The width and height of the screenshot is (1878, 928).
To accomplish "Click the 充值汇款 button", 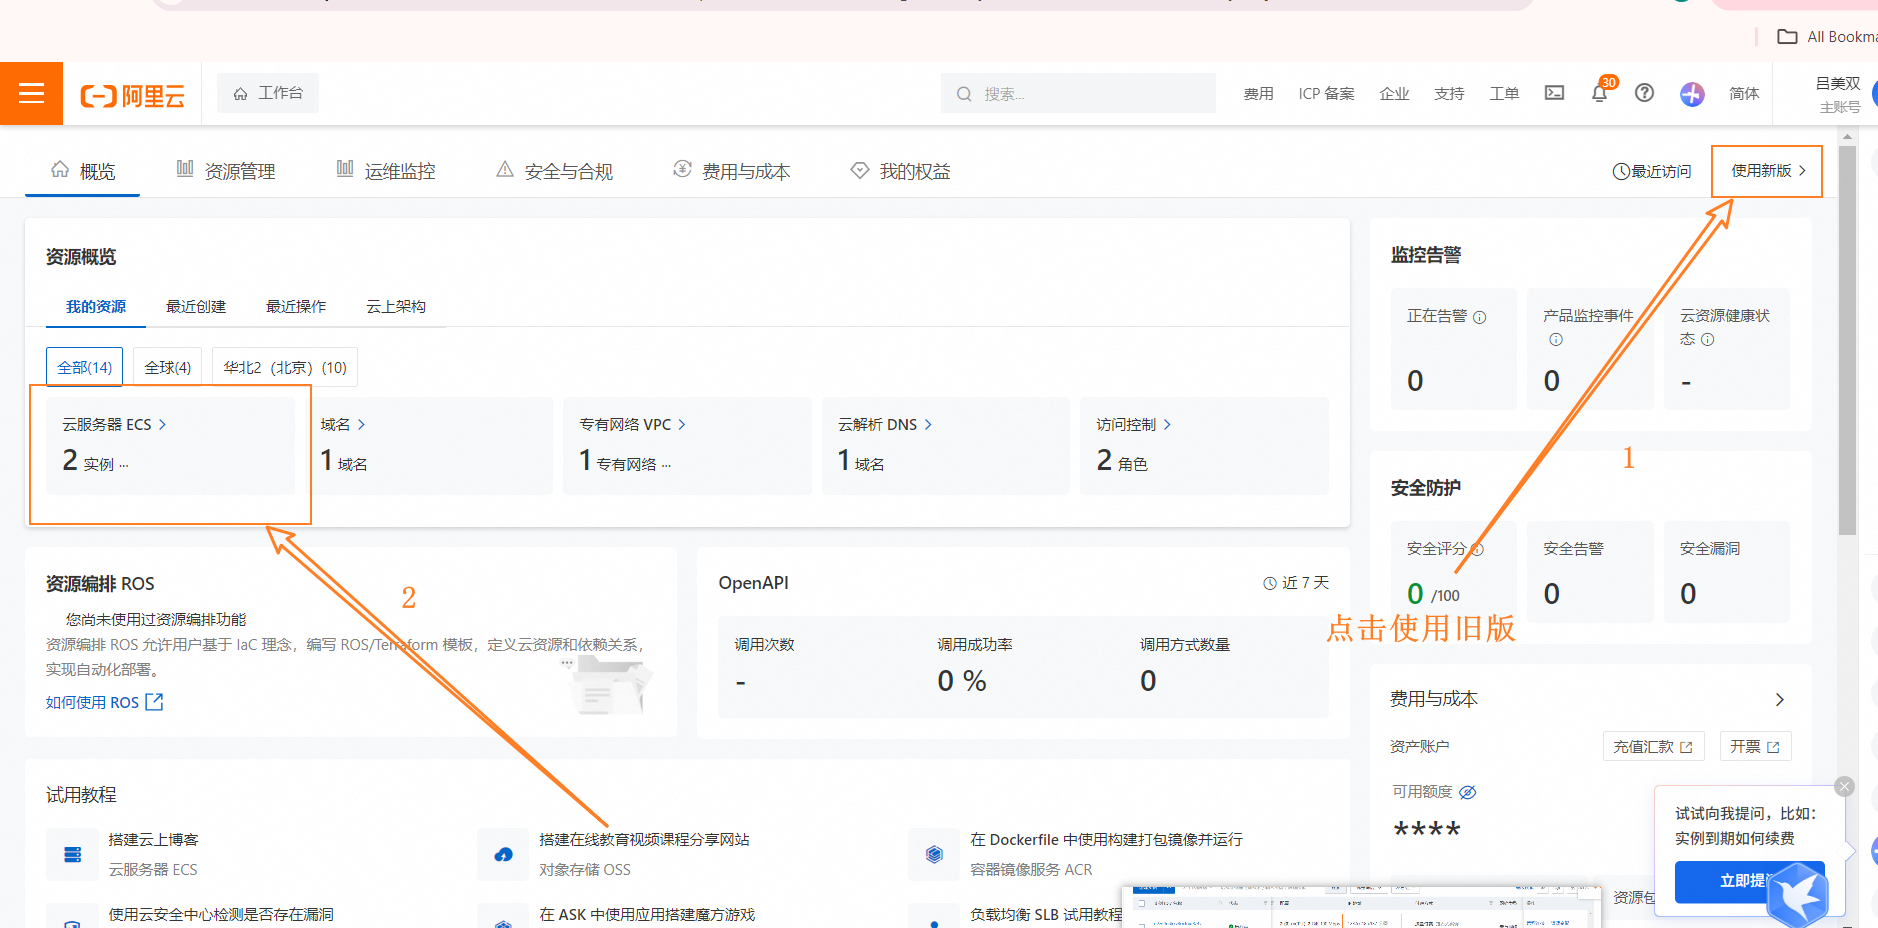I will (x=1653, y=746).
